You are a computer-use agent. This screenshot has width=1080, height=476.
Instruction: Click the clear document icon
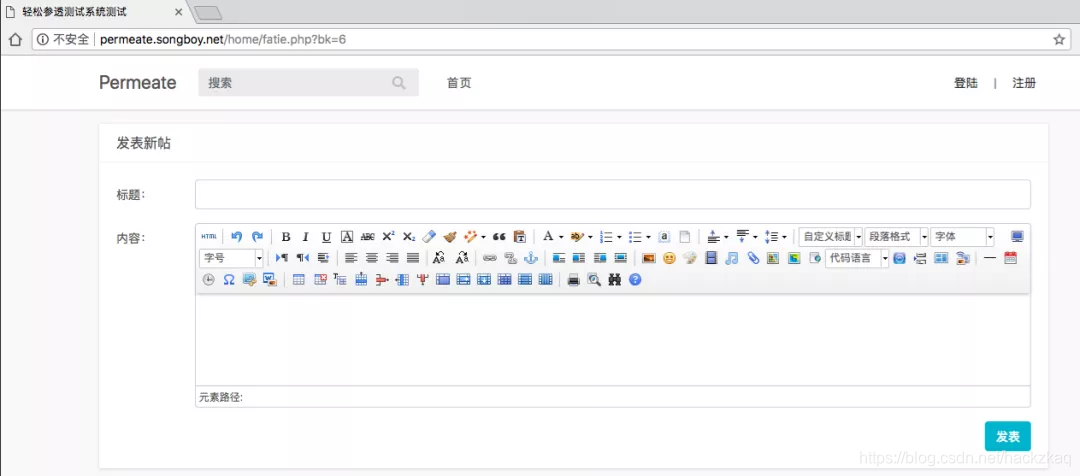coord(685,236)
